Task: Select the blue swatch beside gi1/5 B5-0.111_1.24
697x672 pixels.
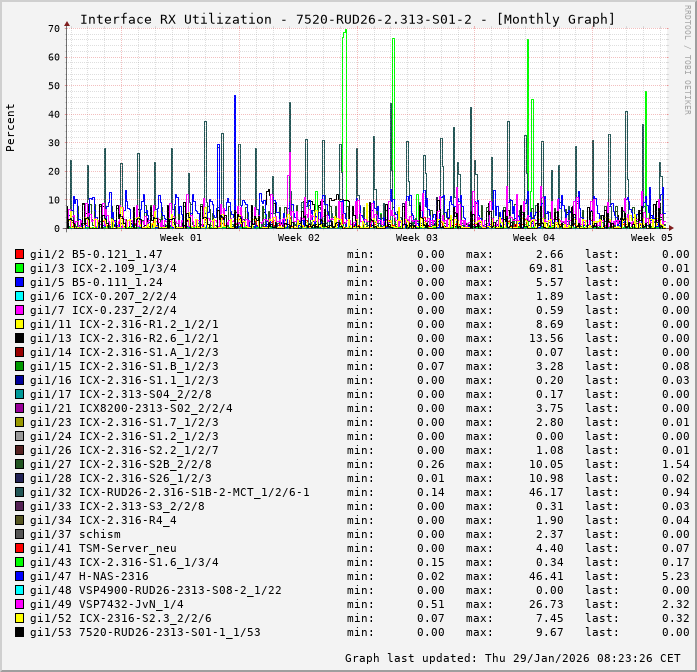Action: pyautogui.click(x=19, y=282)
